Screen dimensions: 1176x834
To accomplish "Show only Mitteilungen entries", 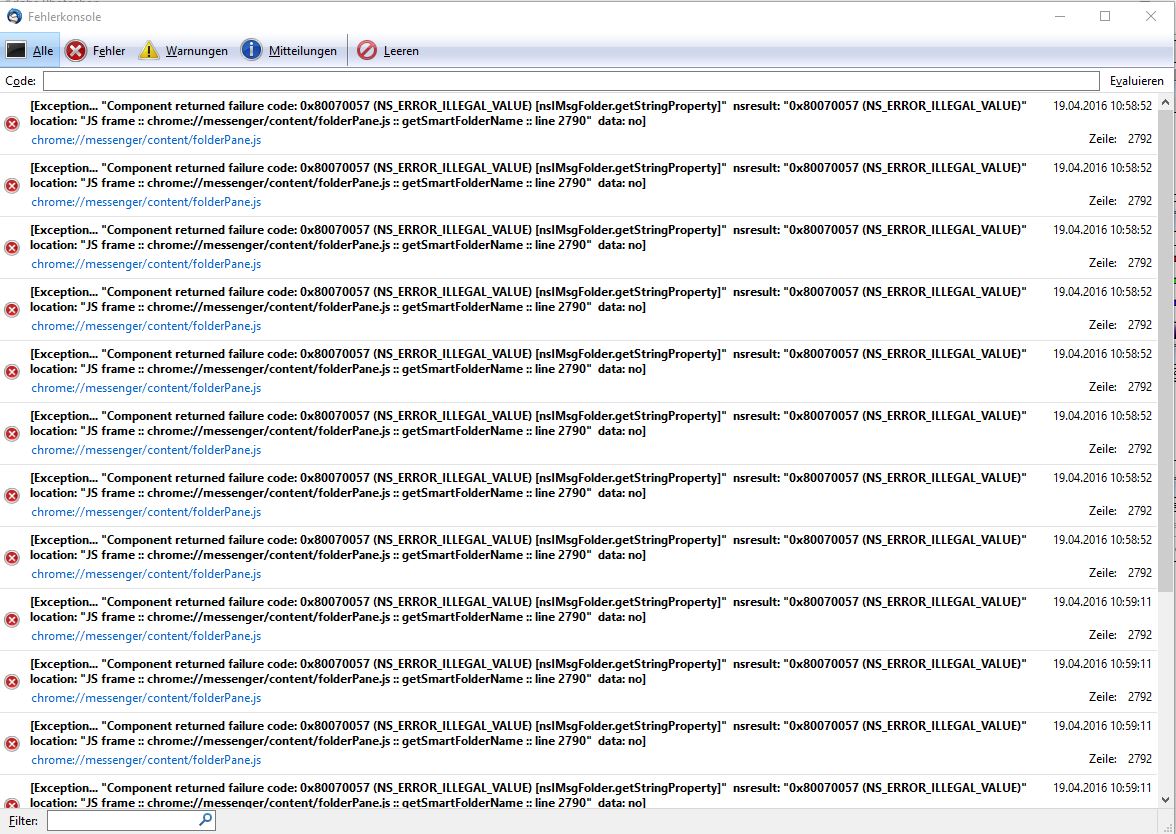I will [289, 50].
